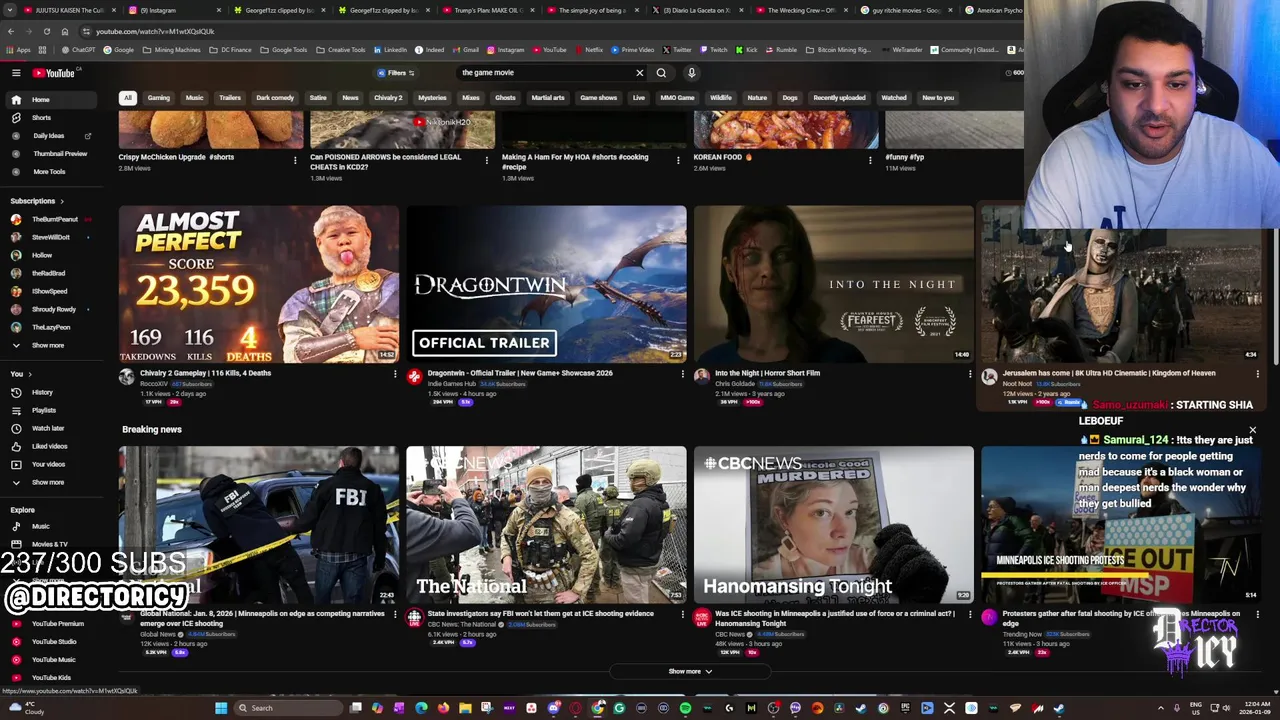Select the Live filter chip
The image size is (1280, 720).
point(638,98)
